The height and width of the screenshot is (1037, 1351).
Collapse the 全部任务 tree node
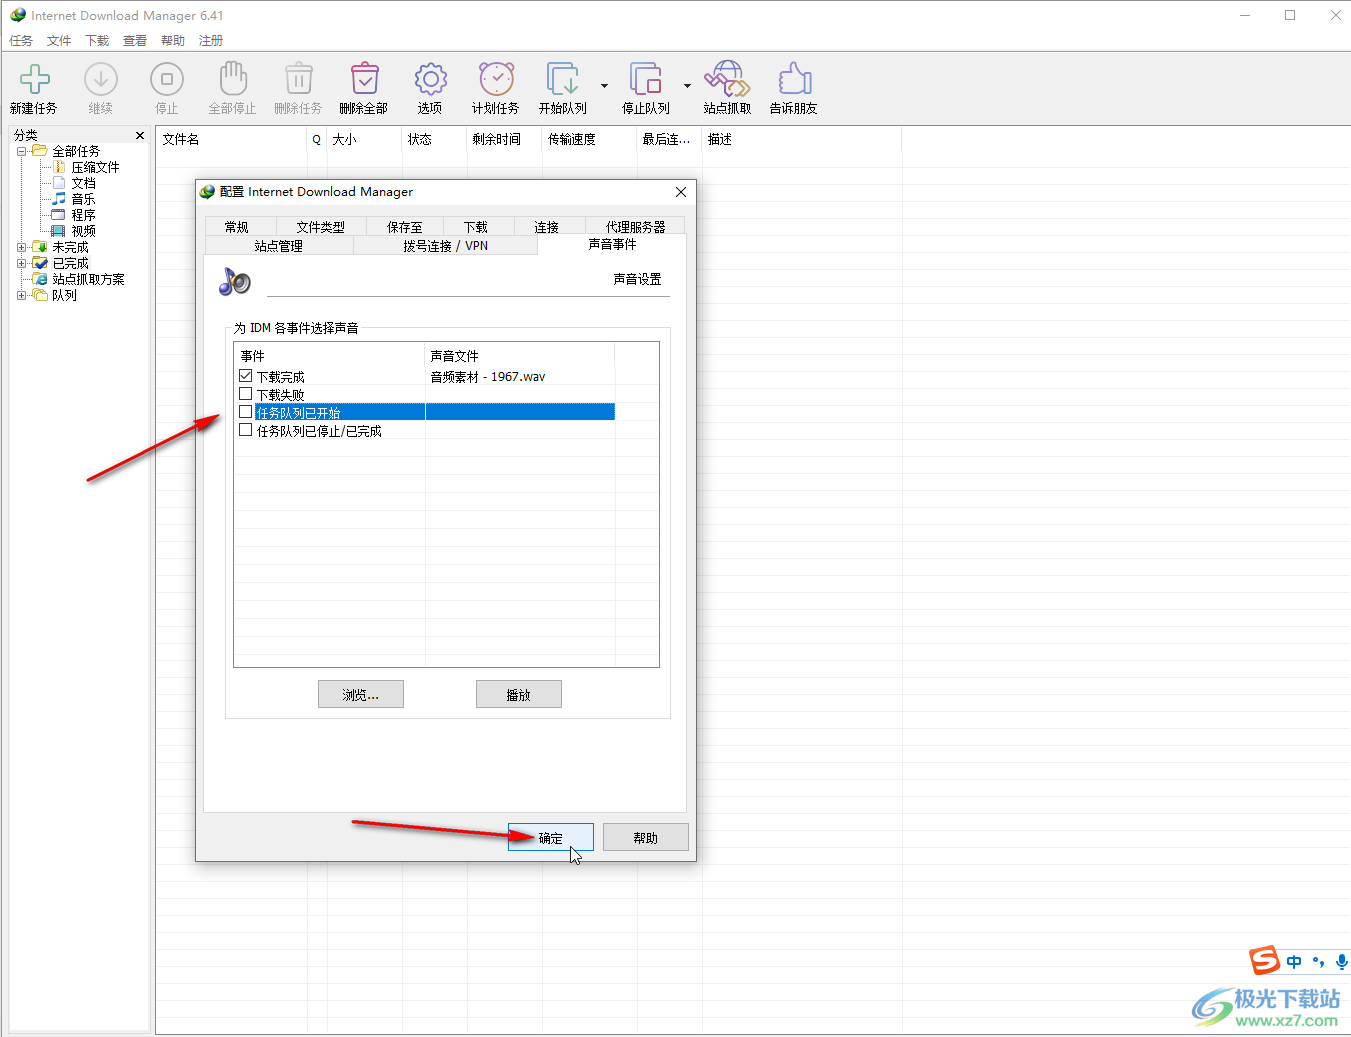22,151
